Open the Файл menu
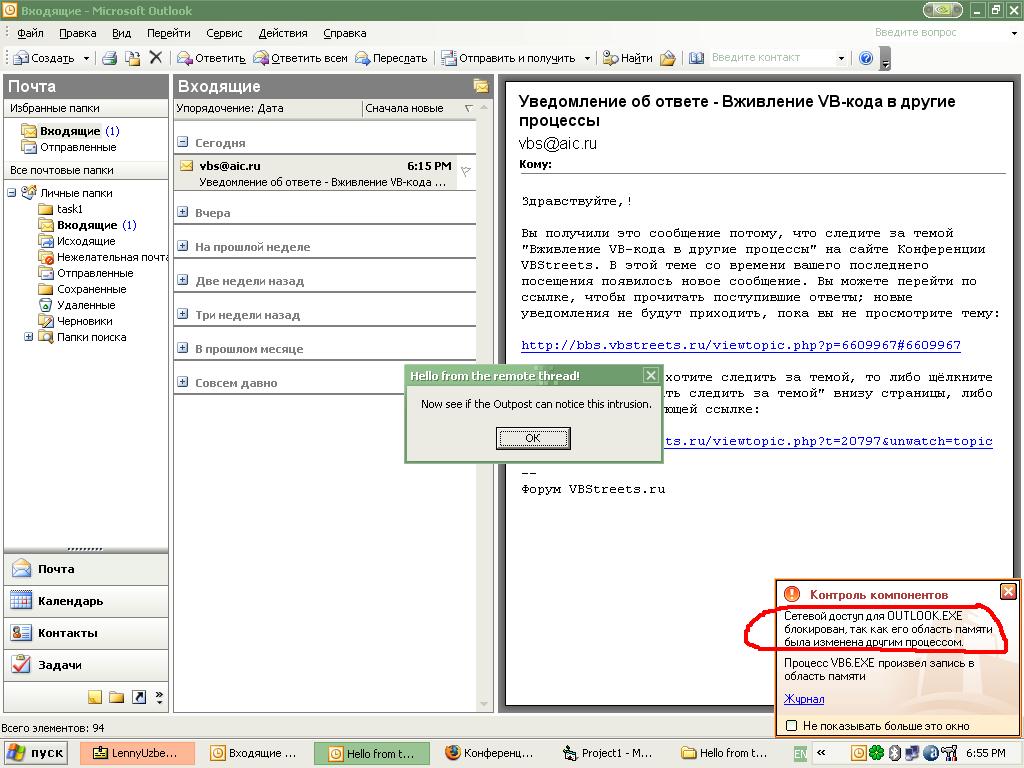The width and height of the screenshot is (1024, 768). coord(30,33)
